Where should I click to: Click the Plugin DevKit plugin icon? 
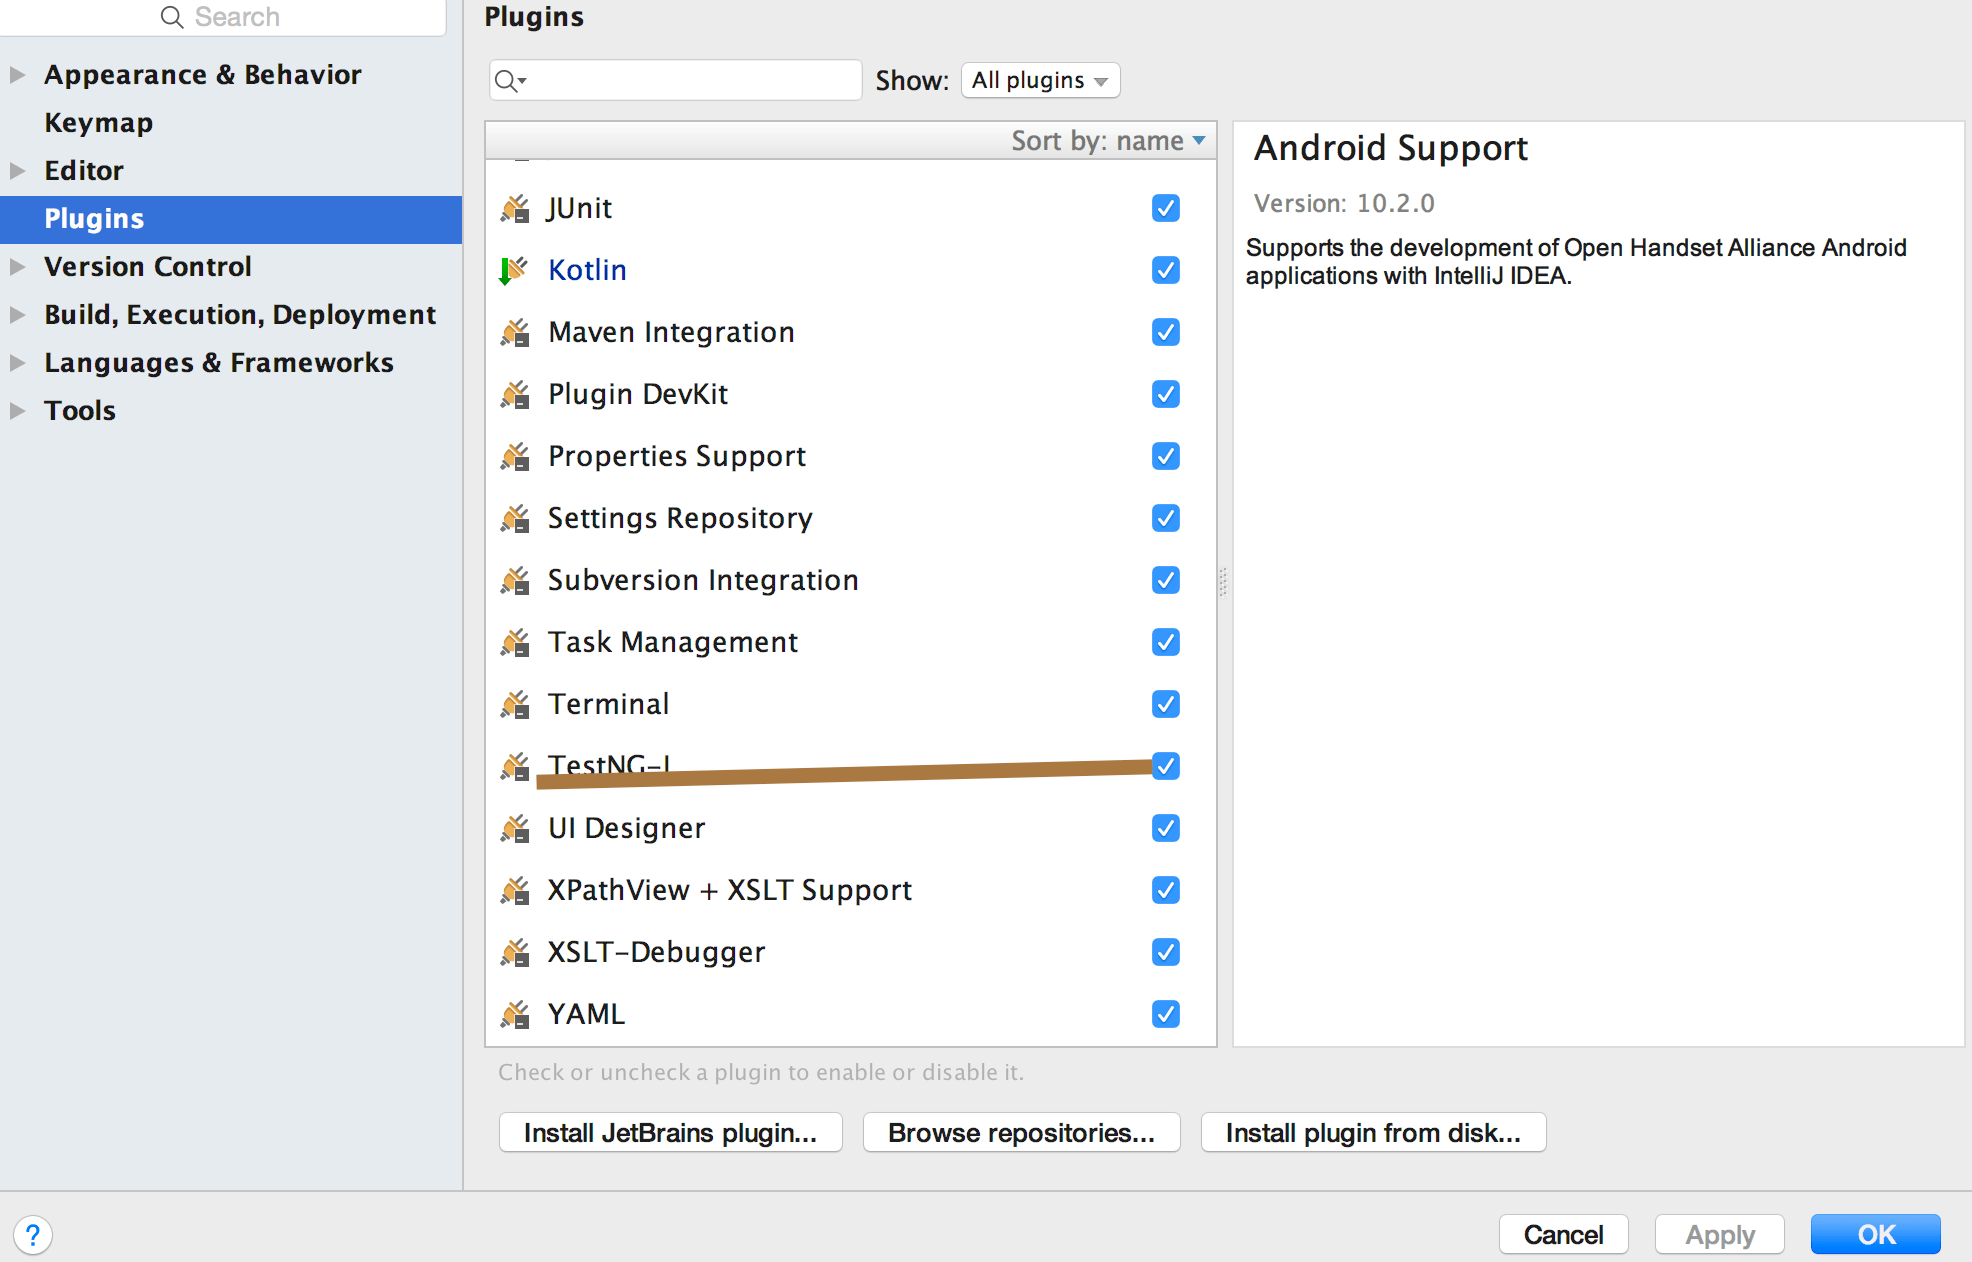515,395
